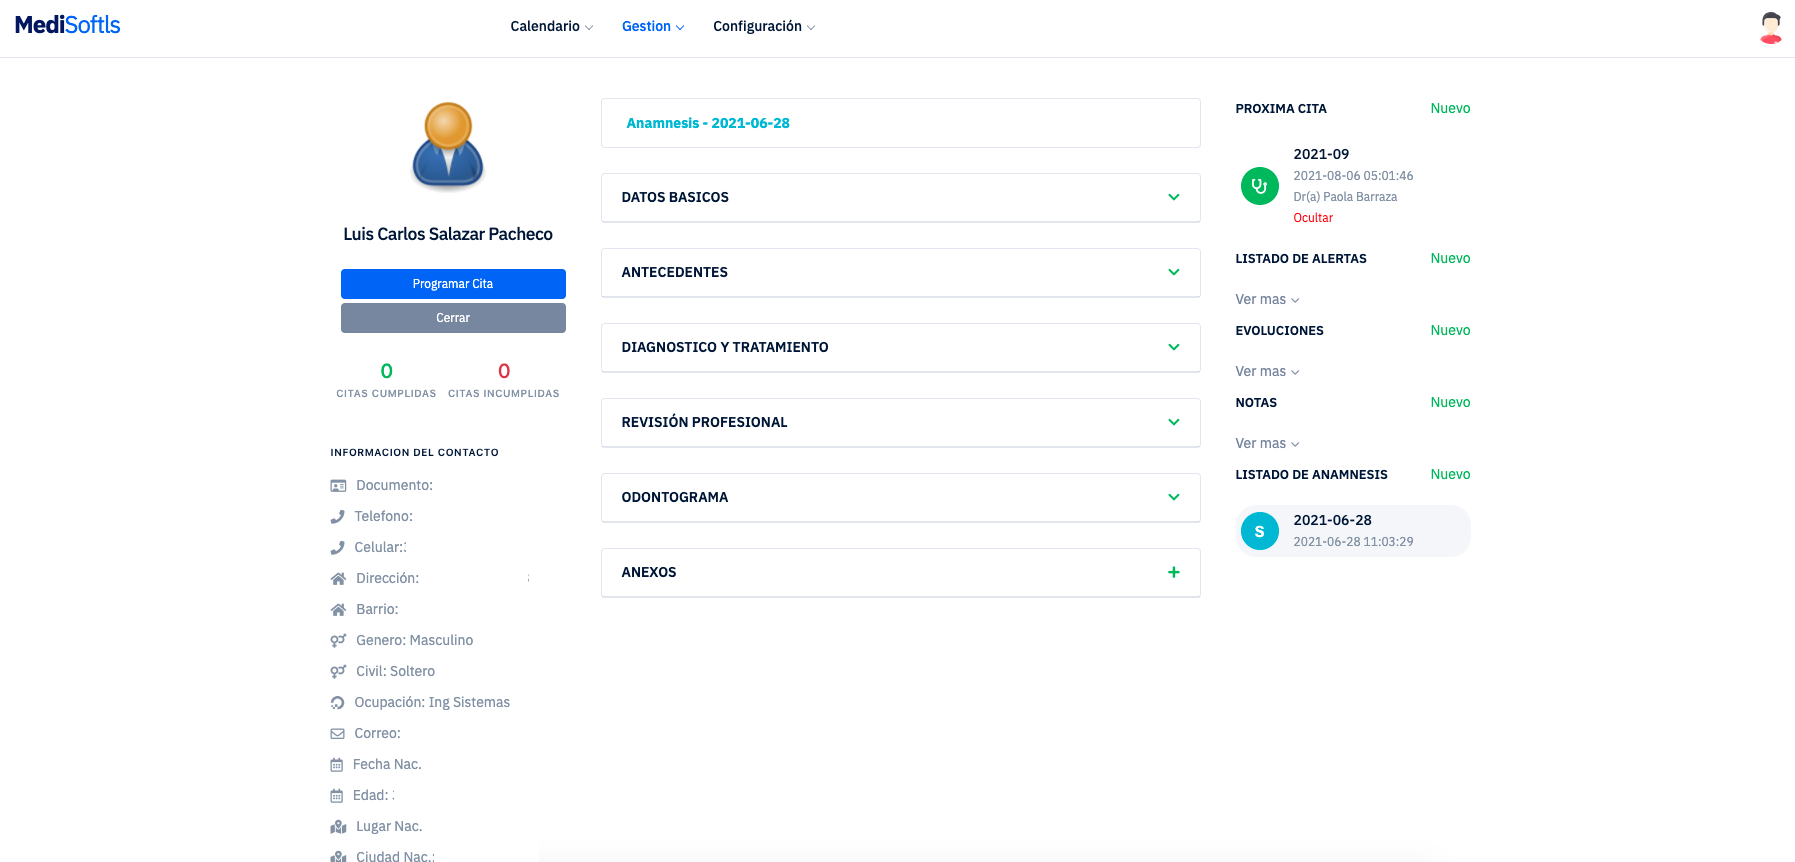The image size is (1795, 862).
Task: Hide the next appointment via Ocultar
Action: point(1312,218)
